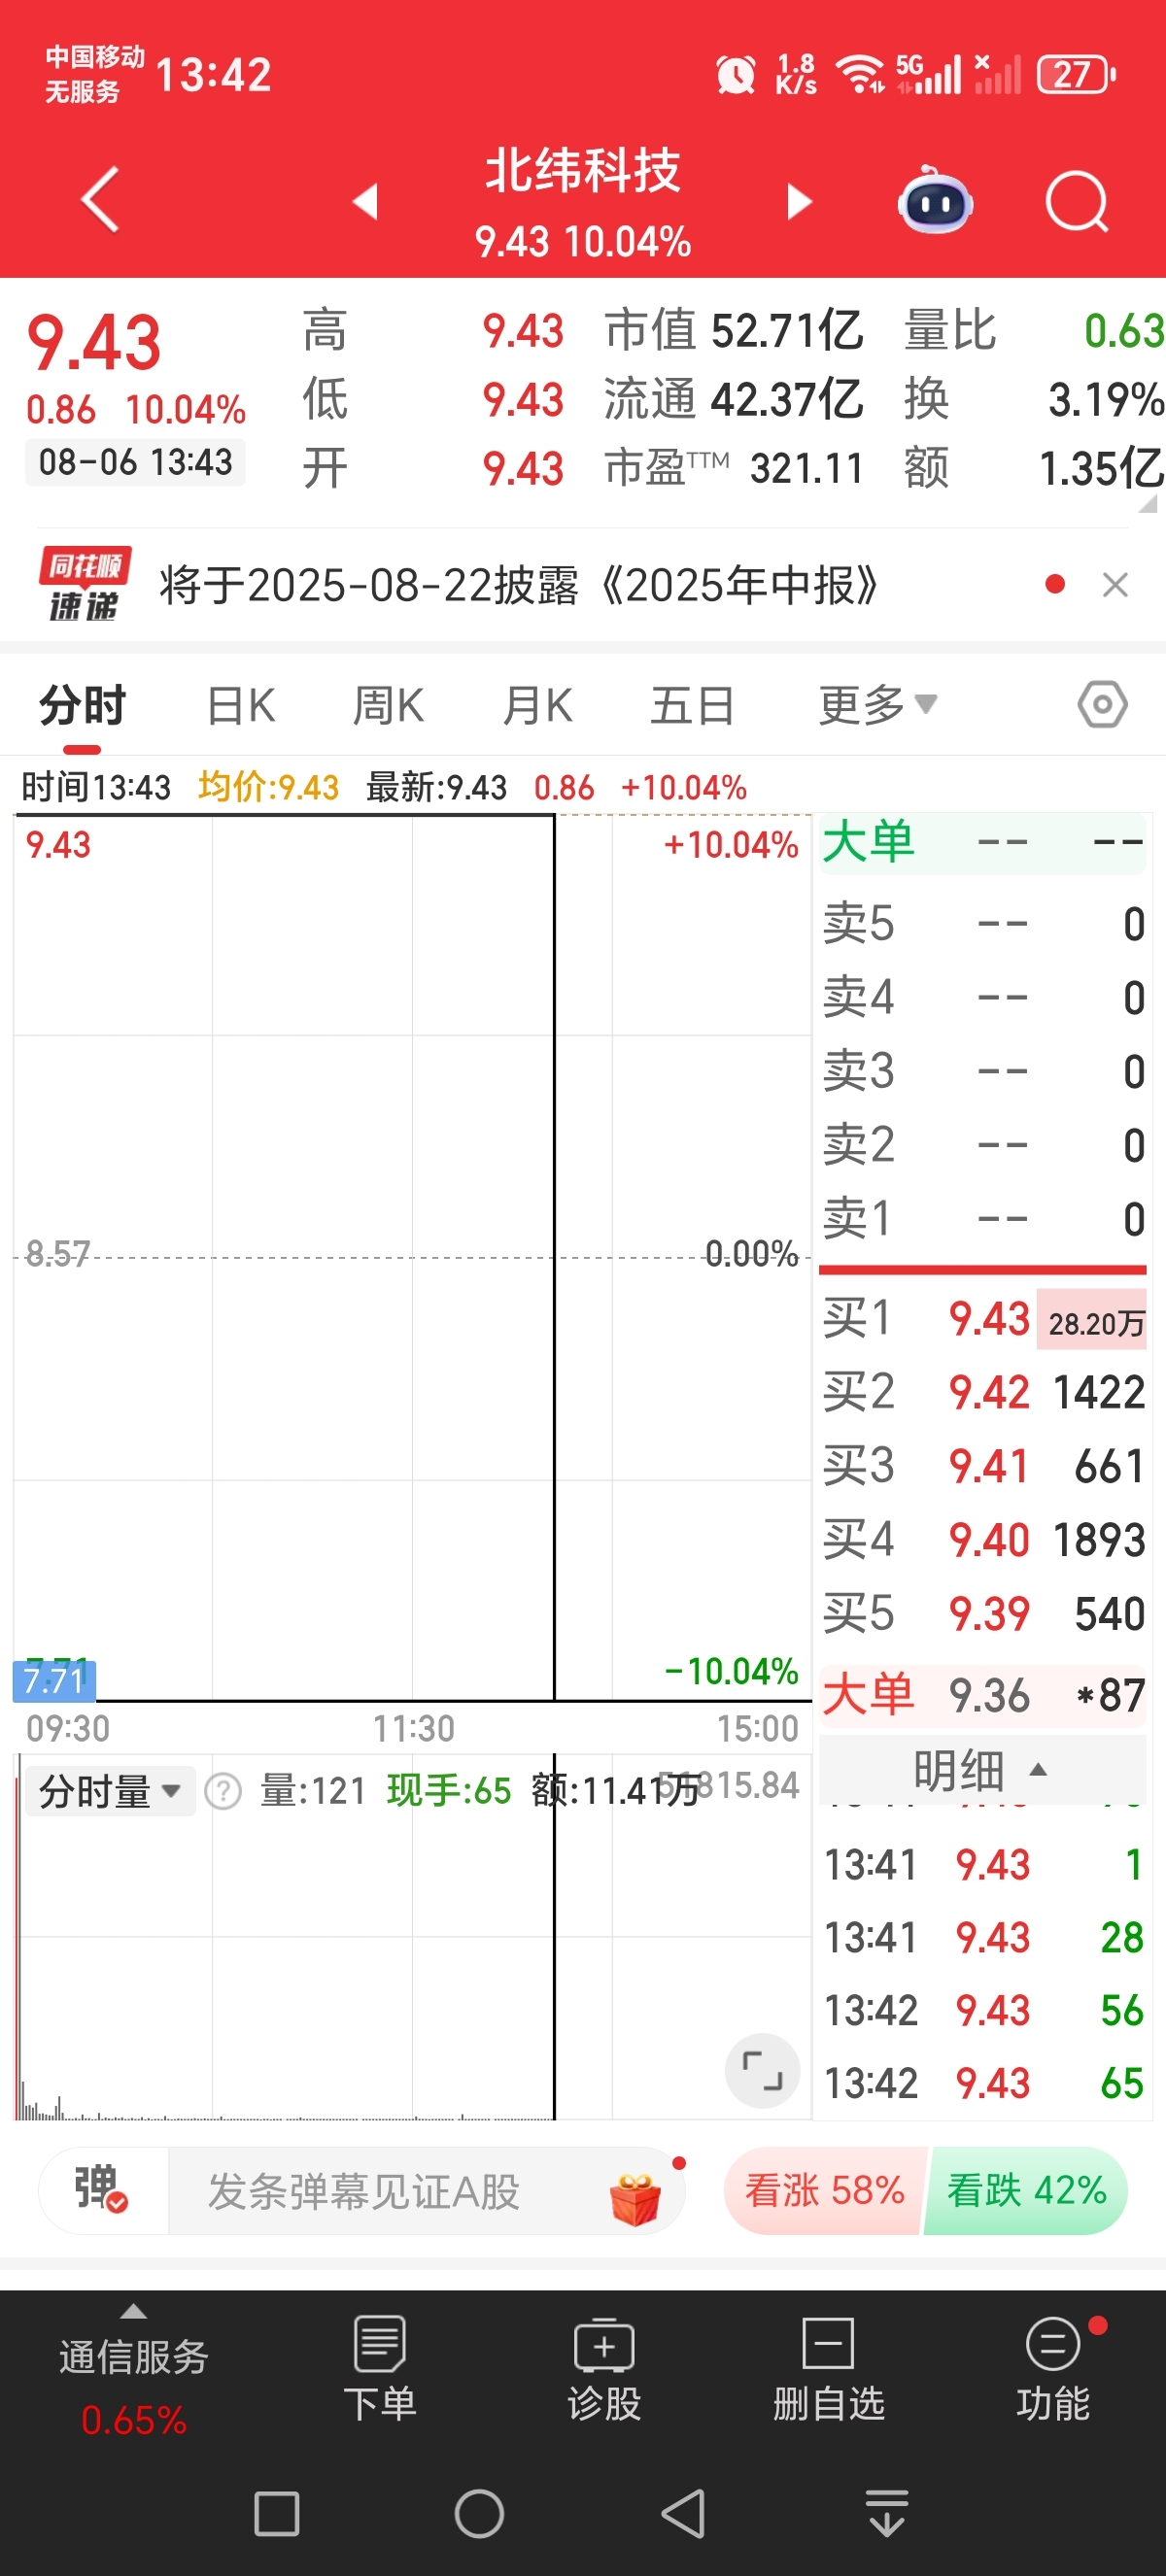Tap red 大单 9.36 row

983,1695
